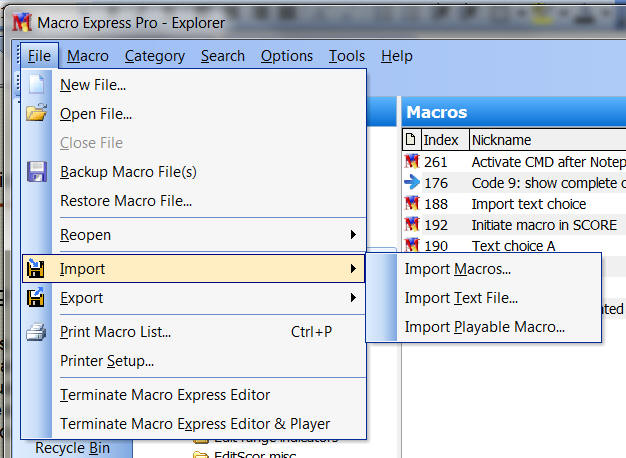Choose Open File... menu entry
The width and height of the screenshot is (626, 458).
(x=194, y=114)
